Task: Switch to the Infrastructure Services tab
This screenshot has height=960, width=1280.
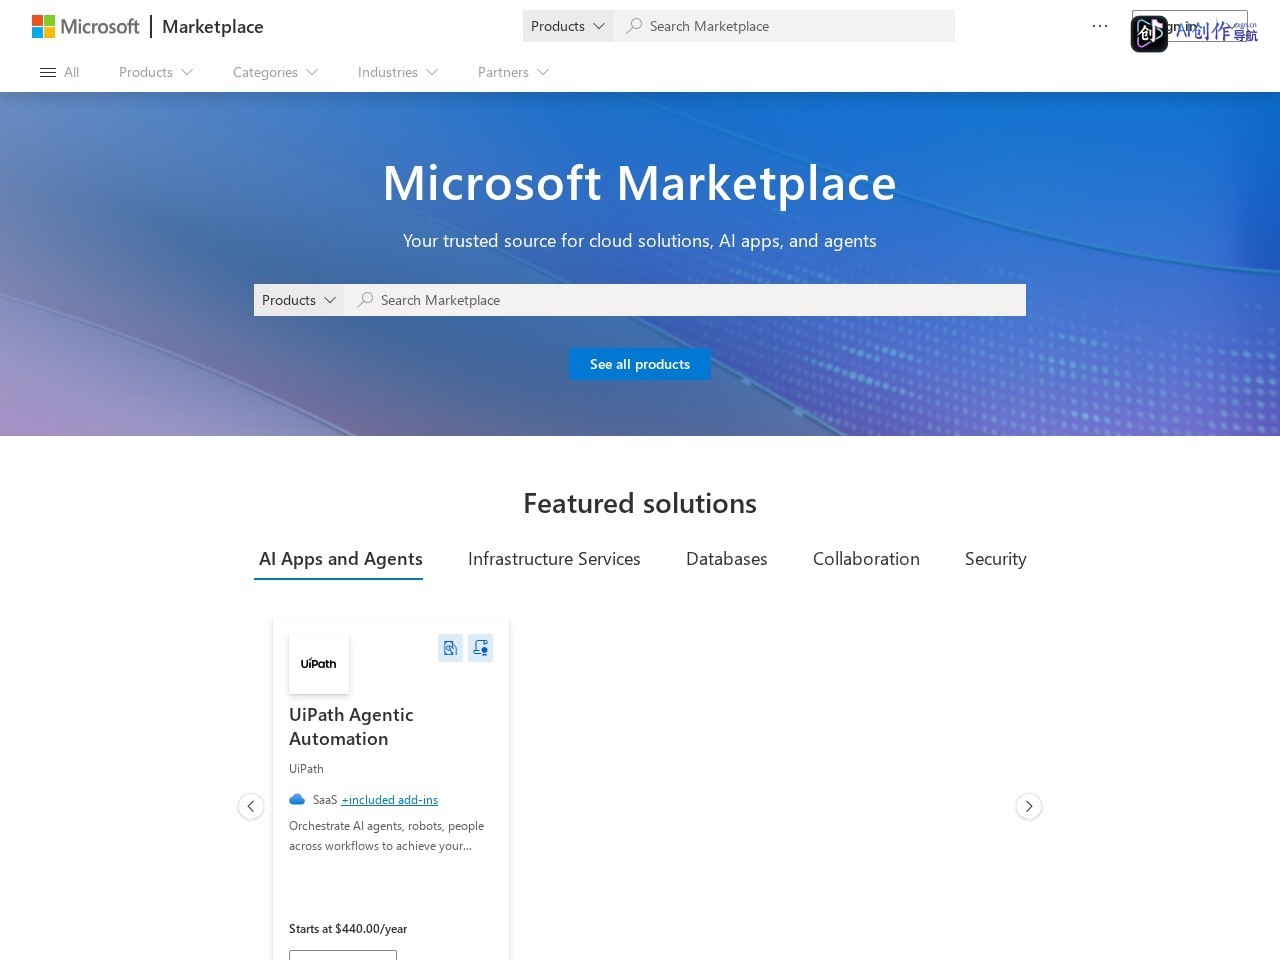Action: (x=554, y=559)
